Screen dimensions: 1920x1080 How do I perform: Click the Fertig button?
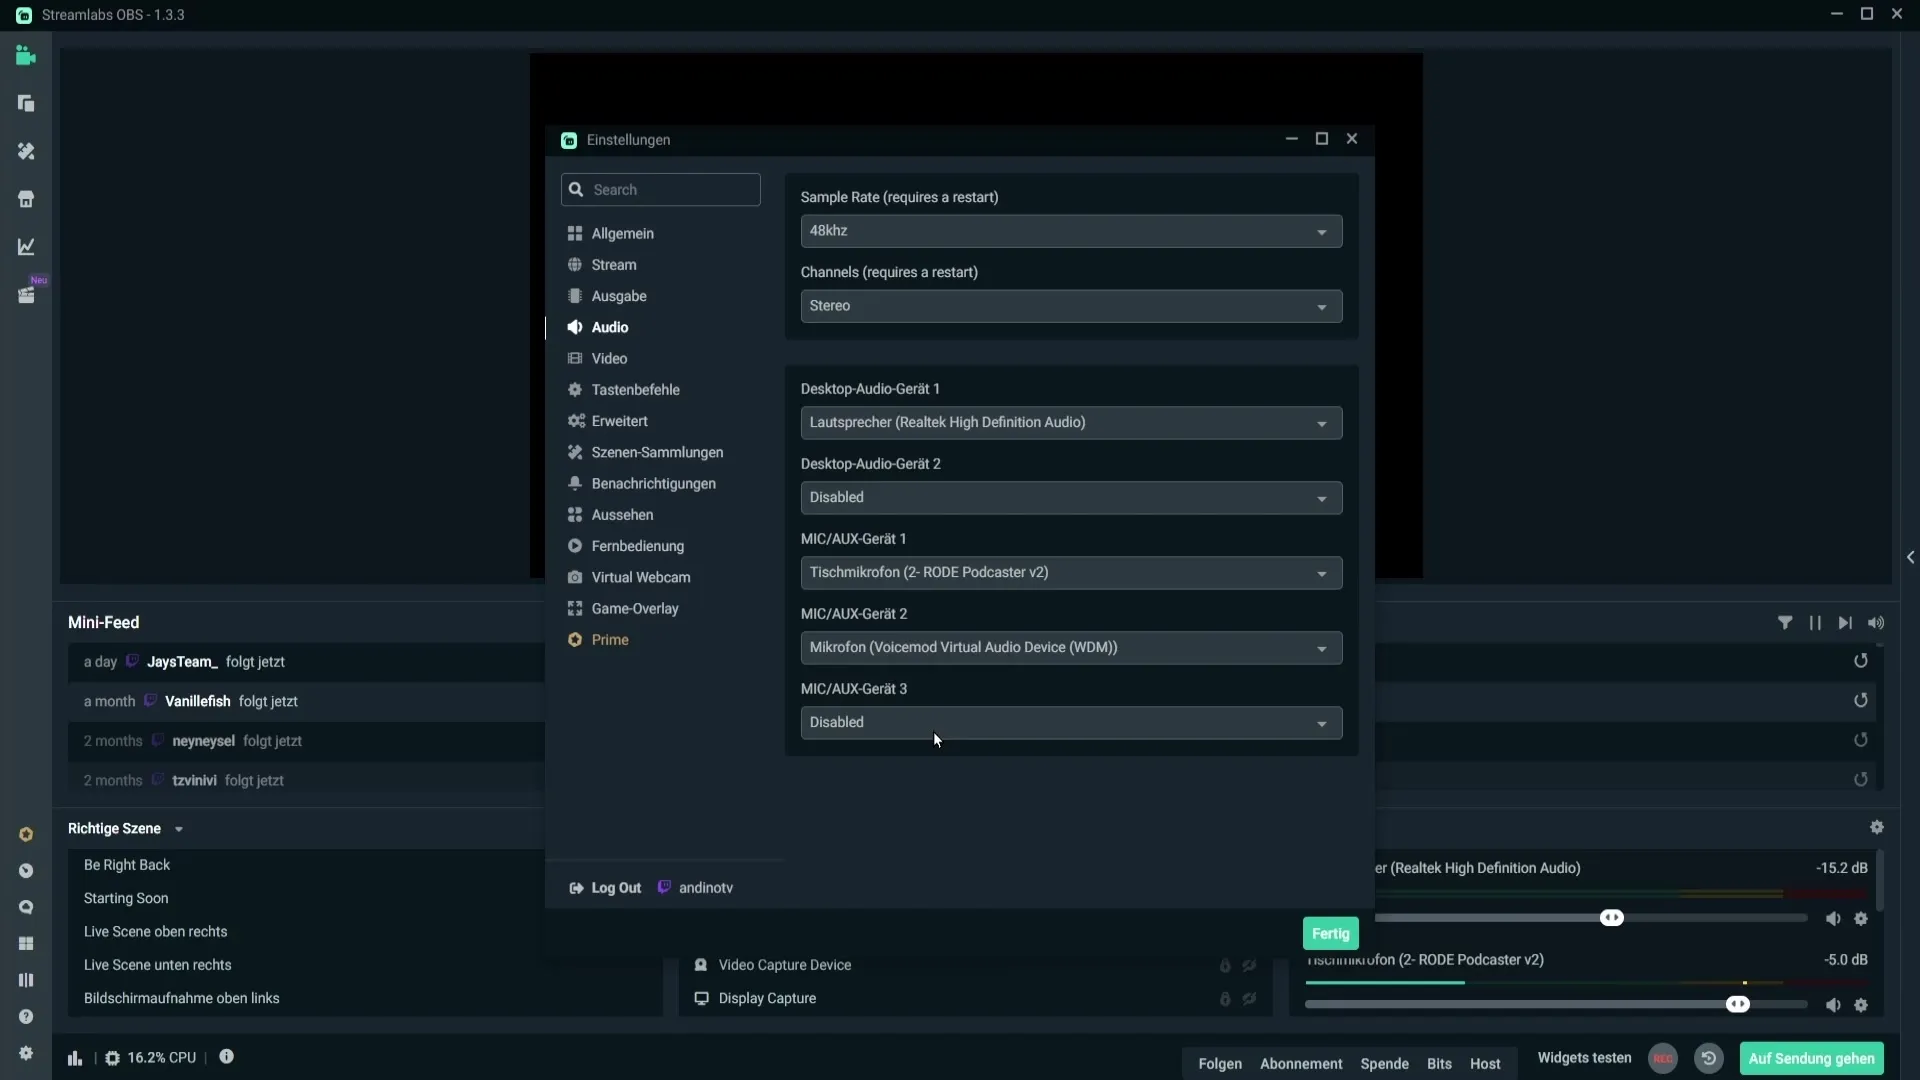(1331, 934)
